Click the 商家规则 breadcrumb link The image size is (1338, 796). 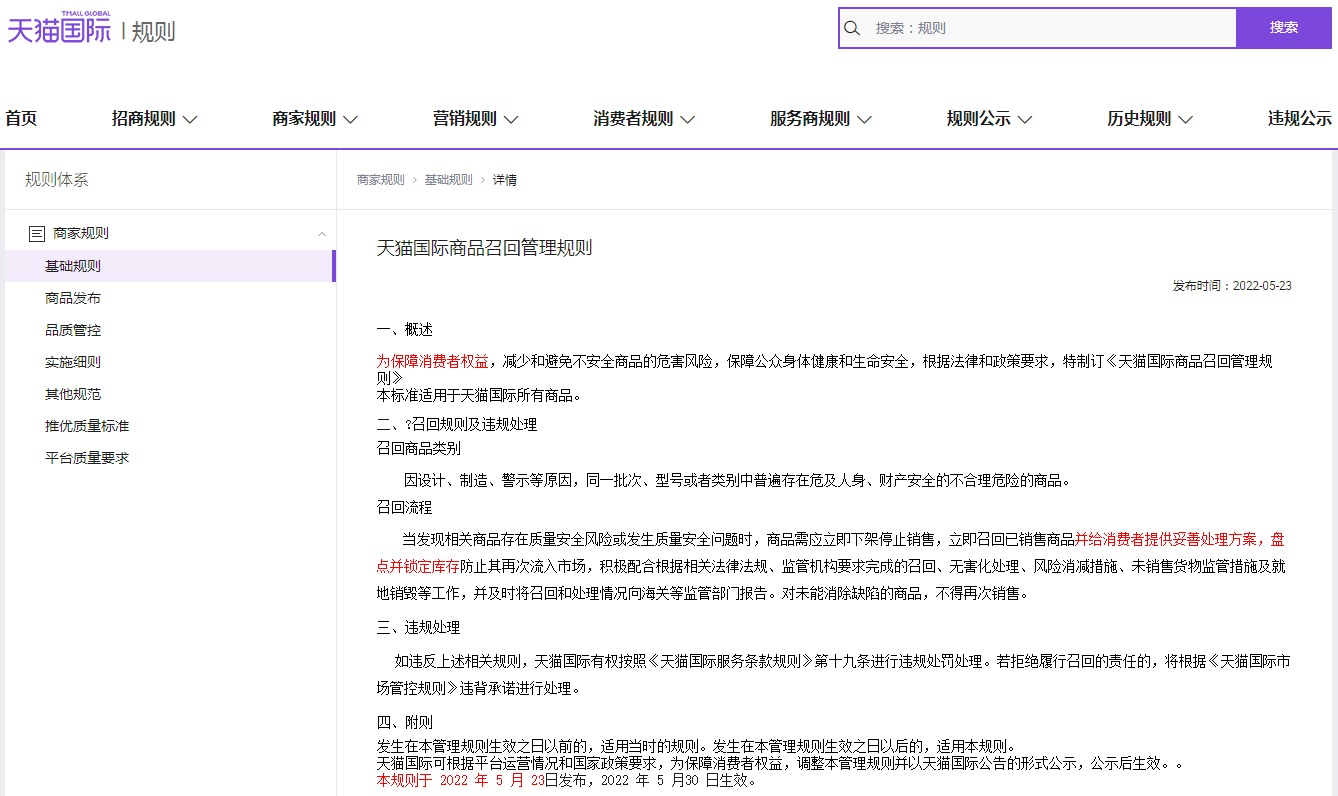pos(381,180)
